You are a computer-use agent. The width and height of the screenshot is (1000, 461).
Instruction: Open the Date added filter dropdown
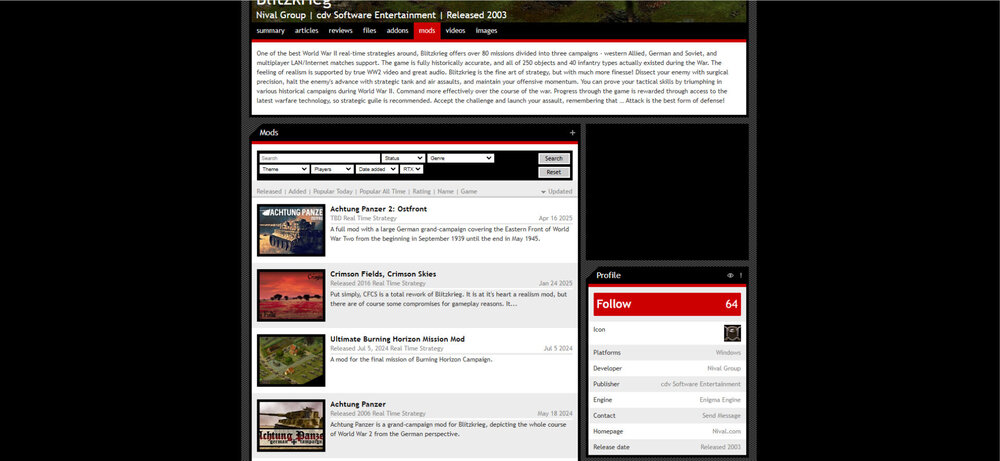pos(377,169)
